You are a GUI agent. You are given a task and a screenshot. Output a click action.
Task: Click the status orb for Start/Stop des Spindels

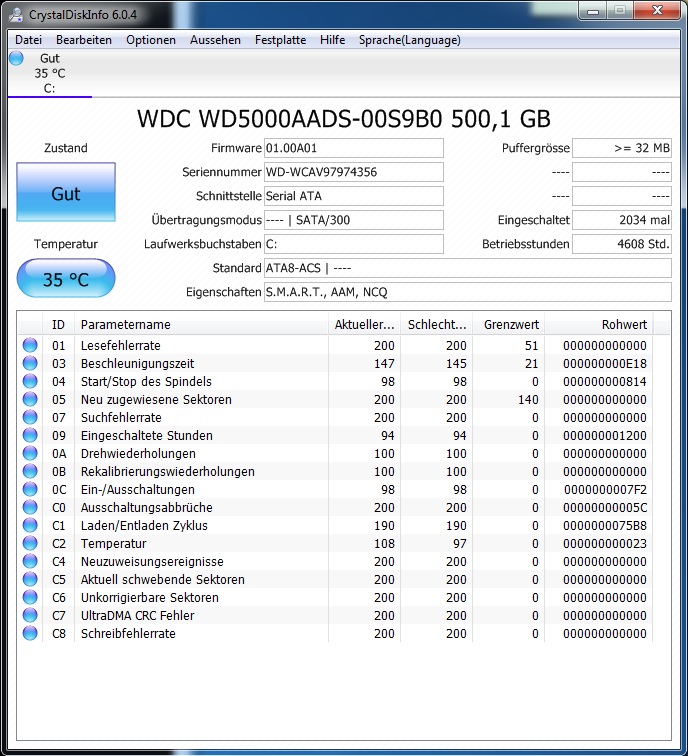point(30,381)
